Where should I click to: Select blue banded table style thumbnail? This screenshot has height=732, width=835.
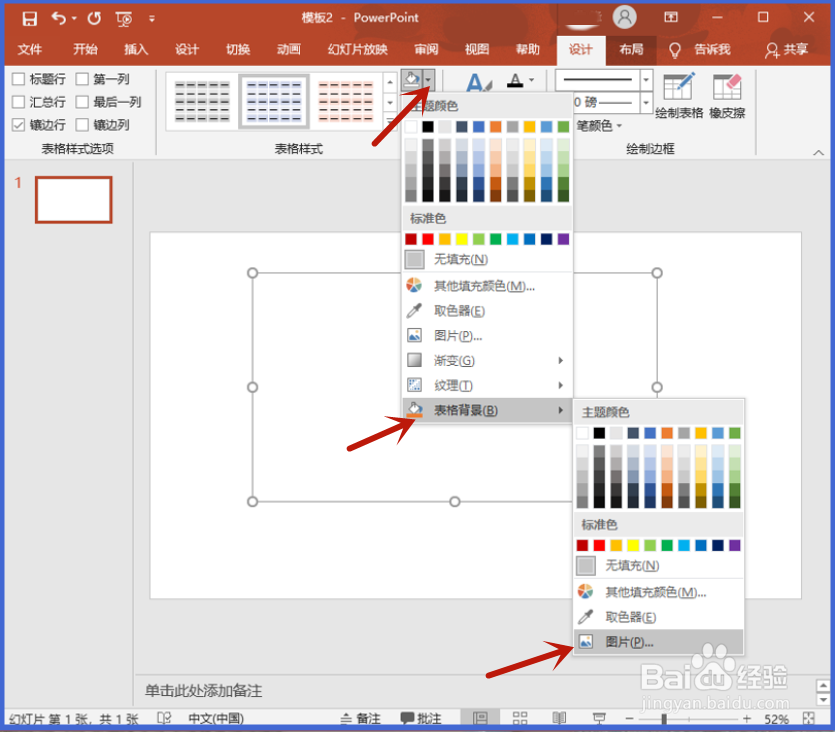[274, 101]
